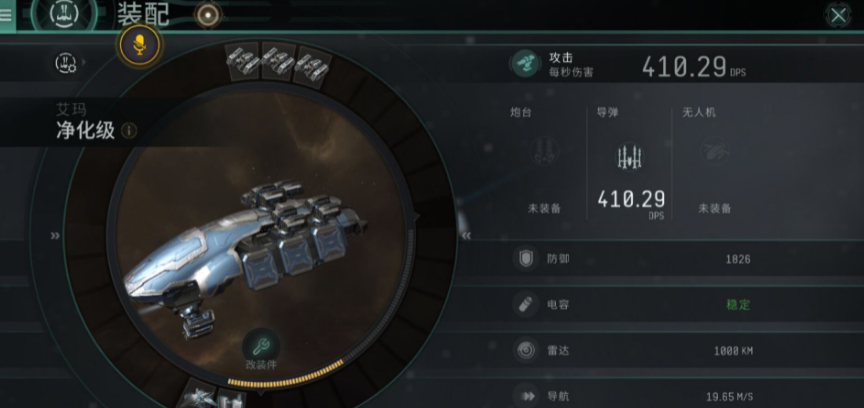Open the hamburger menu at top left
Image resolution: width=864 pixels, height=408 pixels.
7,15
